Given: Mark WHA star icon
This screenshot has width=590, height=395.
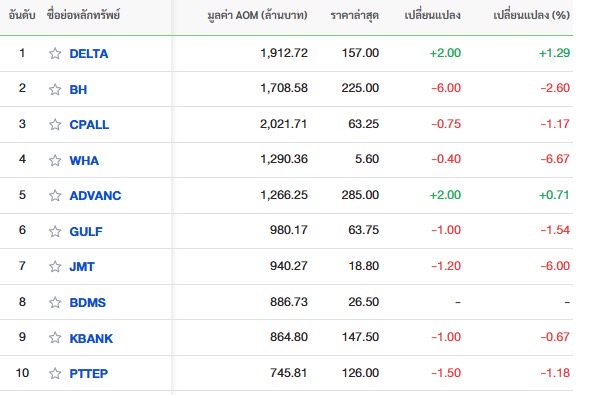Looking at the screenshot, I should click(55, 161).
